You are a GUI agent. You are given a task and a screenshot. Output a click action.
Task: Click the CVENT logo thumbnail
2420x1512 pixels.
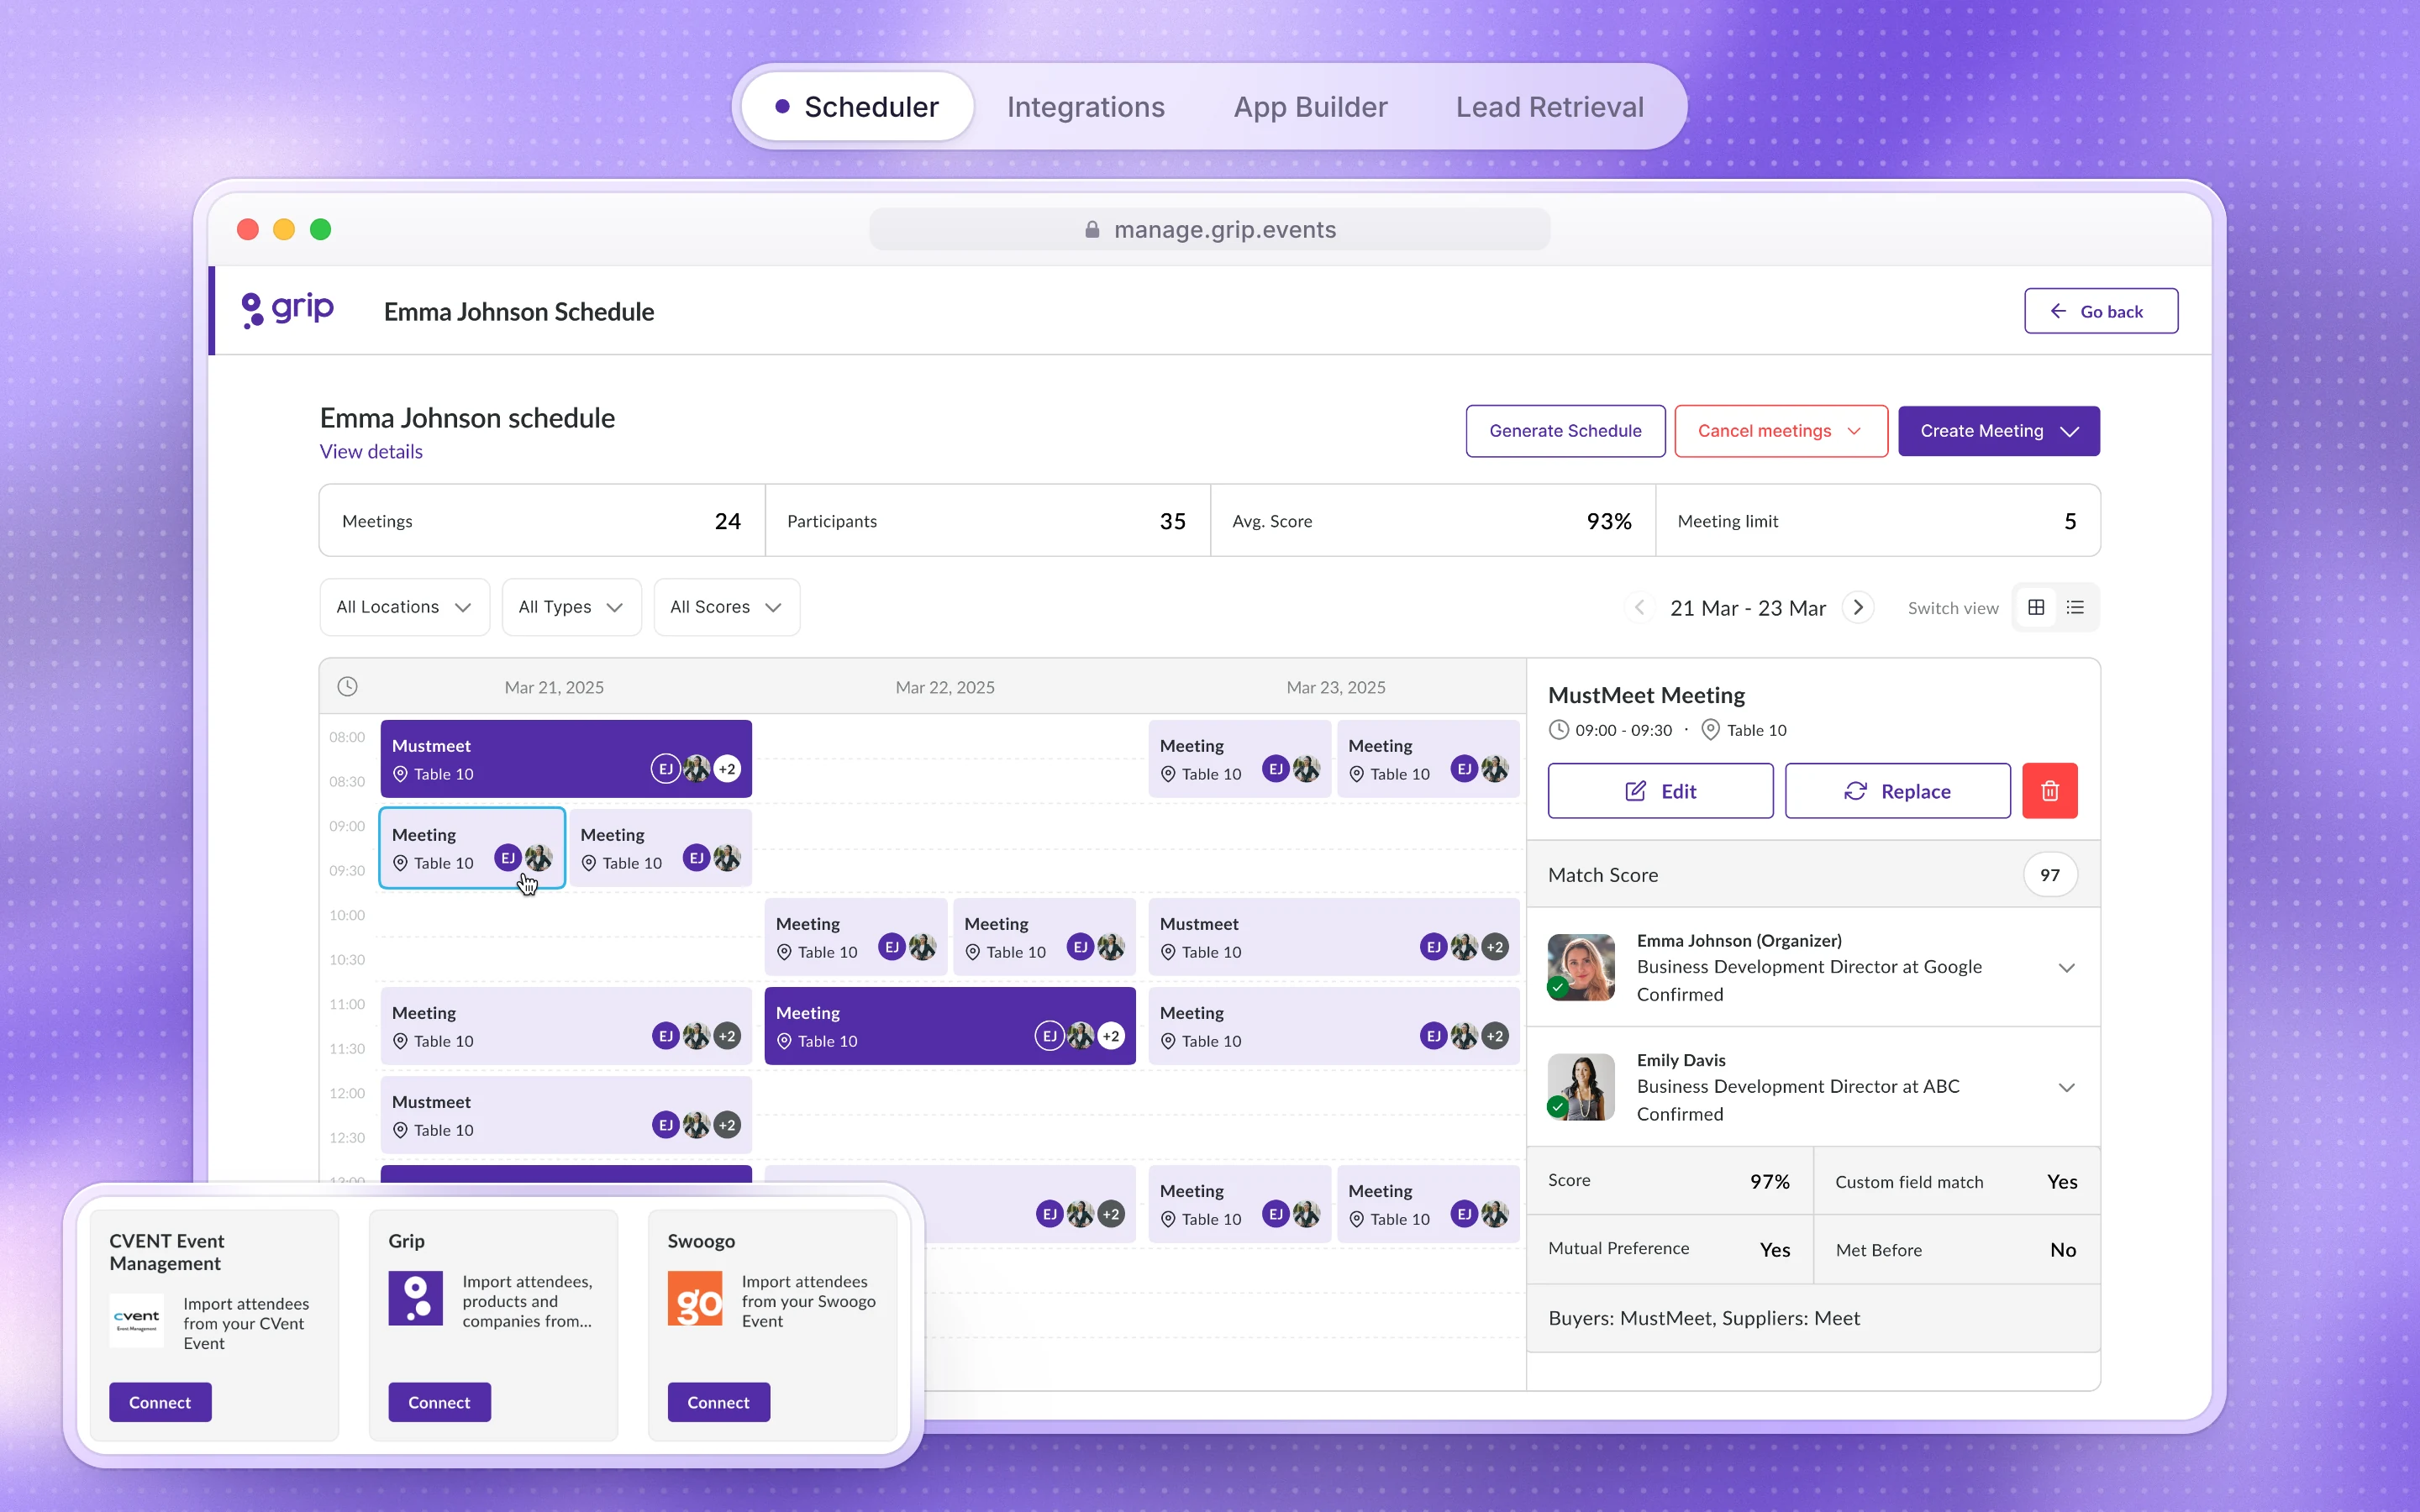tap(136, 1320)
